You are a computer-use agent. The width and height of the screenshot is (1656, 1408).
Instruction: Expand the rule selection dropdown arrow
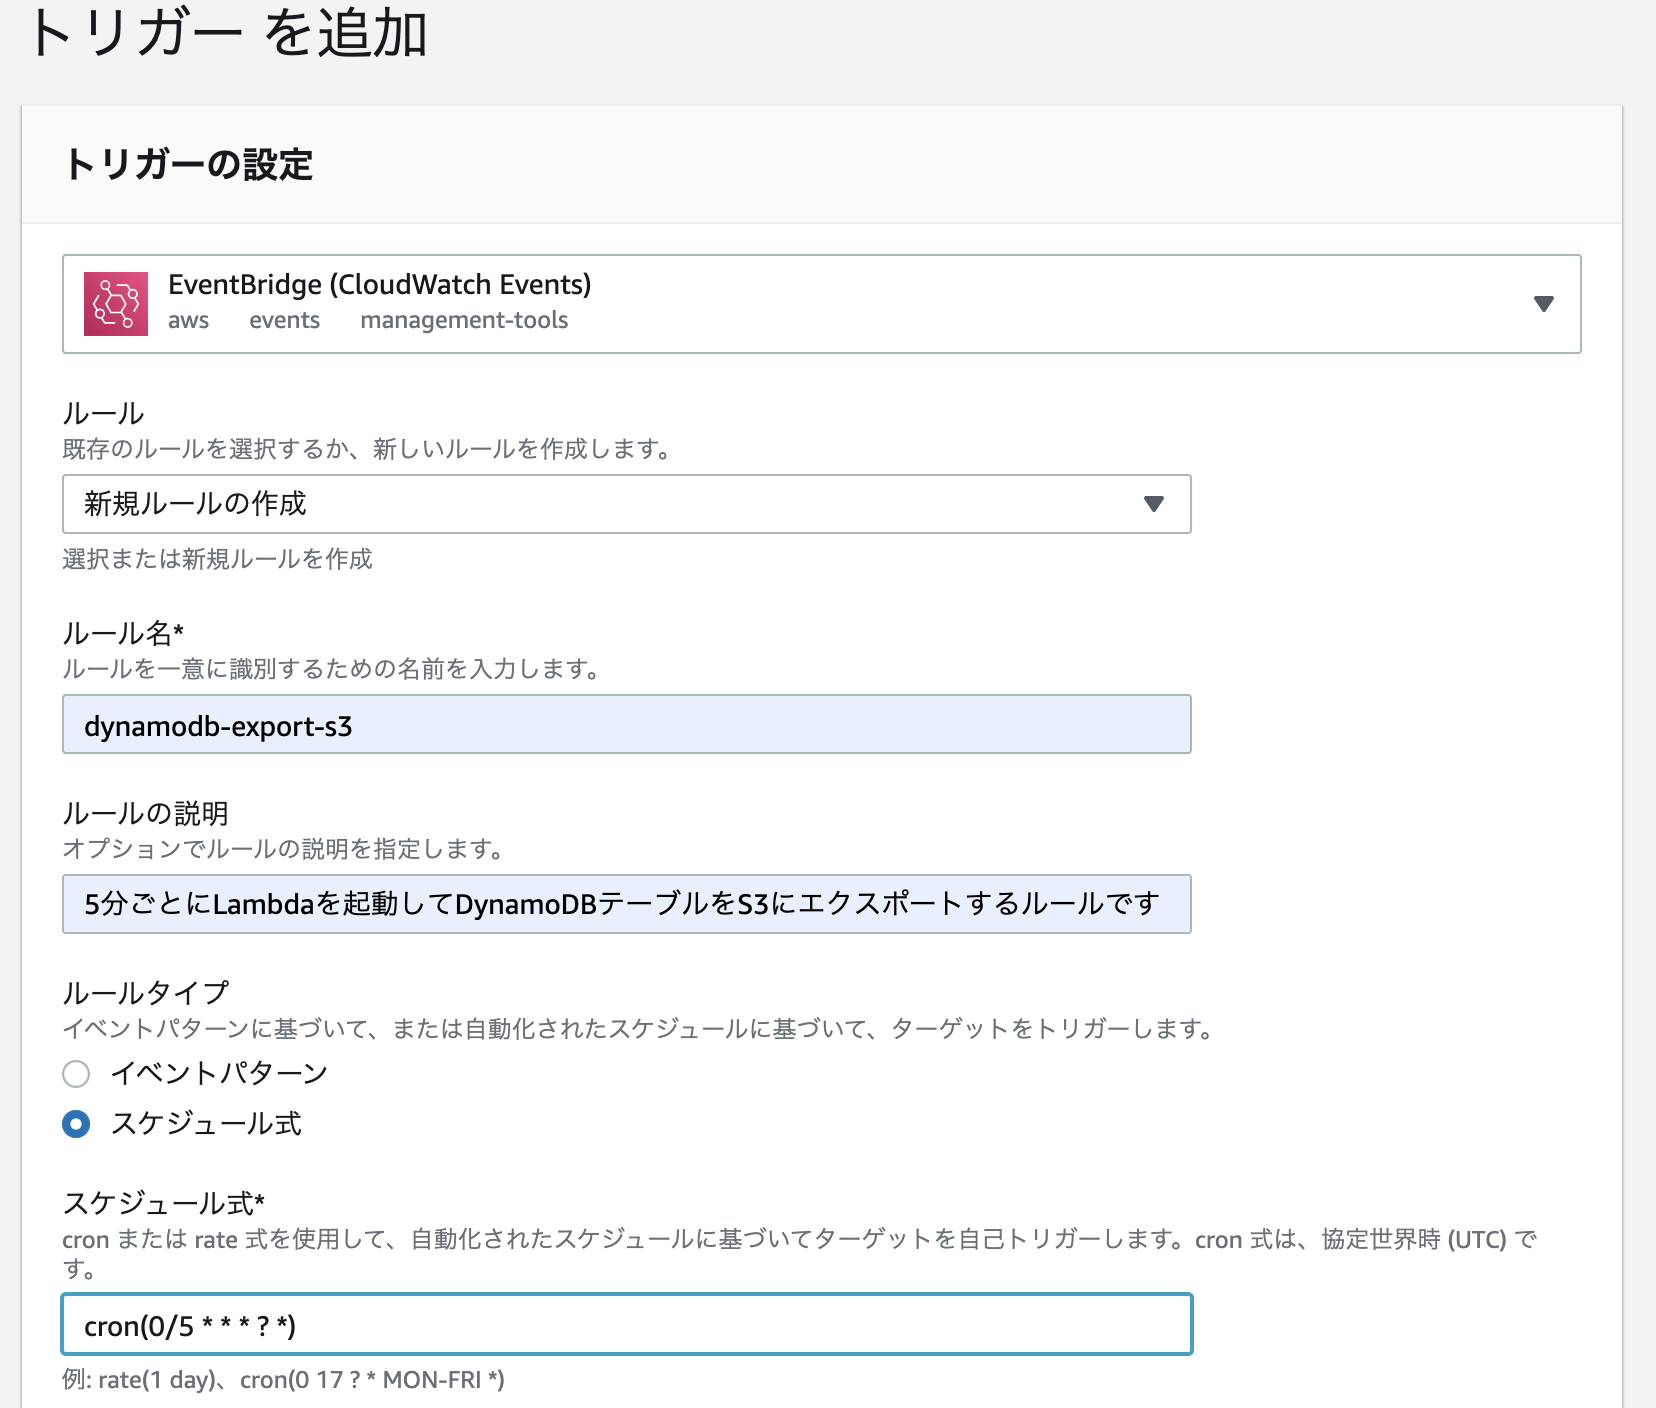1154,504
